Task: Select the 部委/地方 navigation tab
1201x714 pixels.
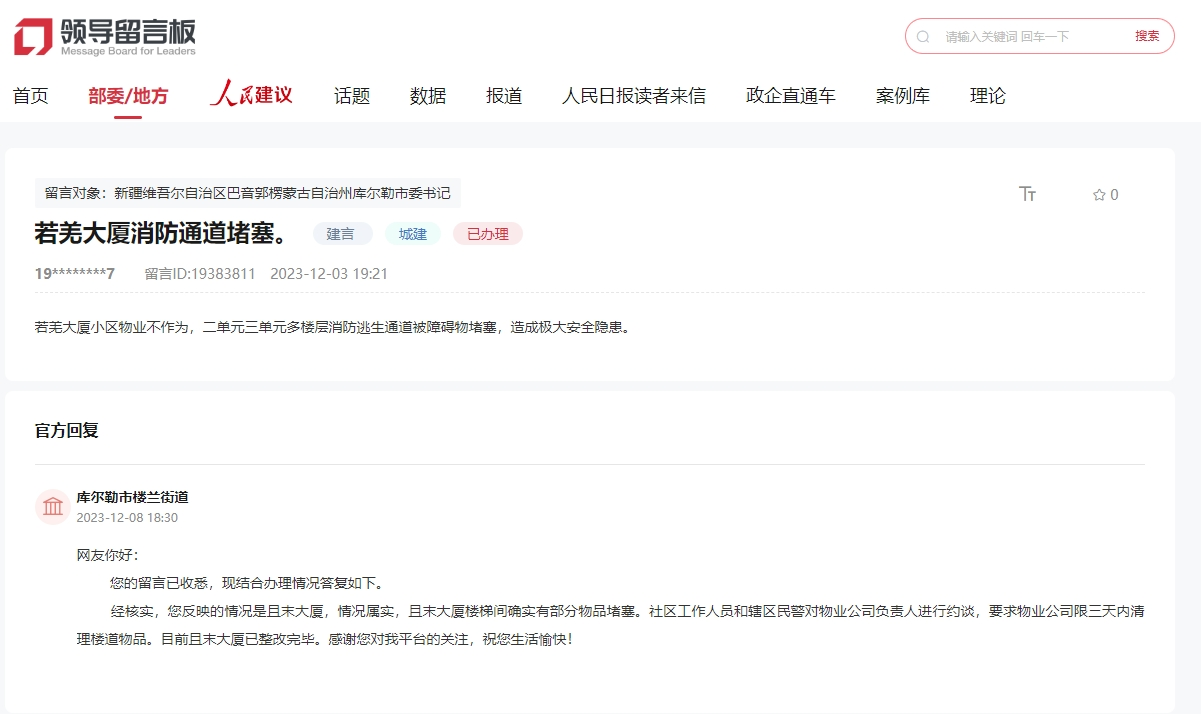Action: tap(128, 96)
